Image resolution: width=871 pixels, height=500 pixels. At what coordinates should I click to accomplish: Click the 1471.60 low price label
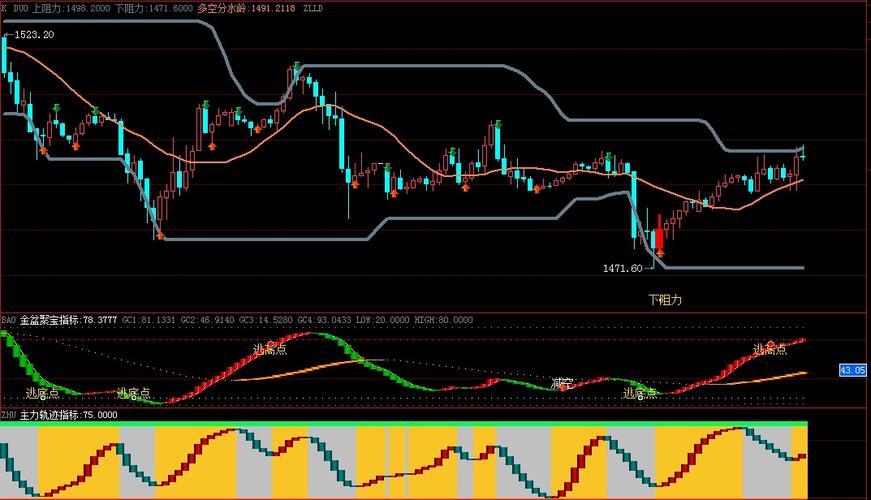[622, 269]
